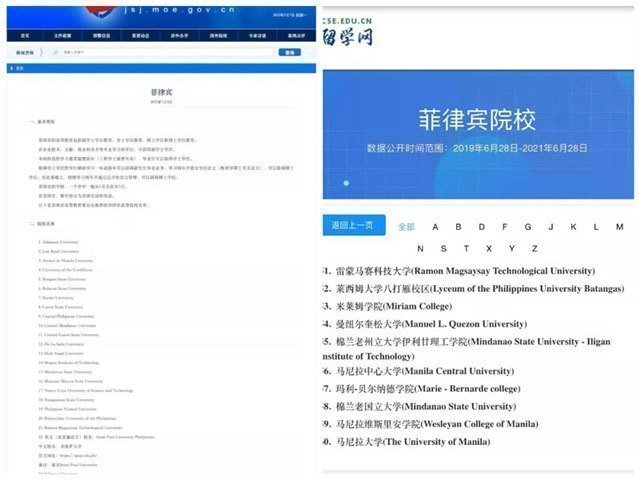Viewport: 639px width, 479px height.
Task: Click the blue 查询 search button
Action: click(290, 52)
